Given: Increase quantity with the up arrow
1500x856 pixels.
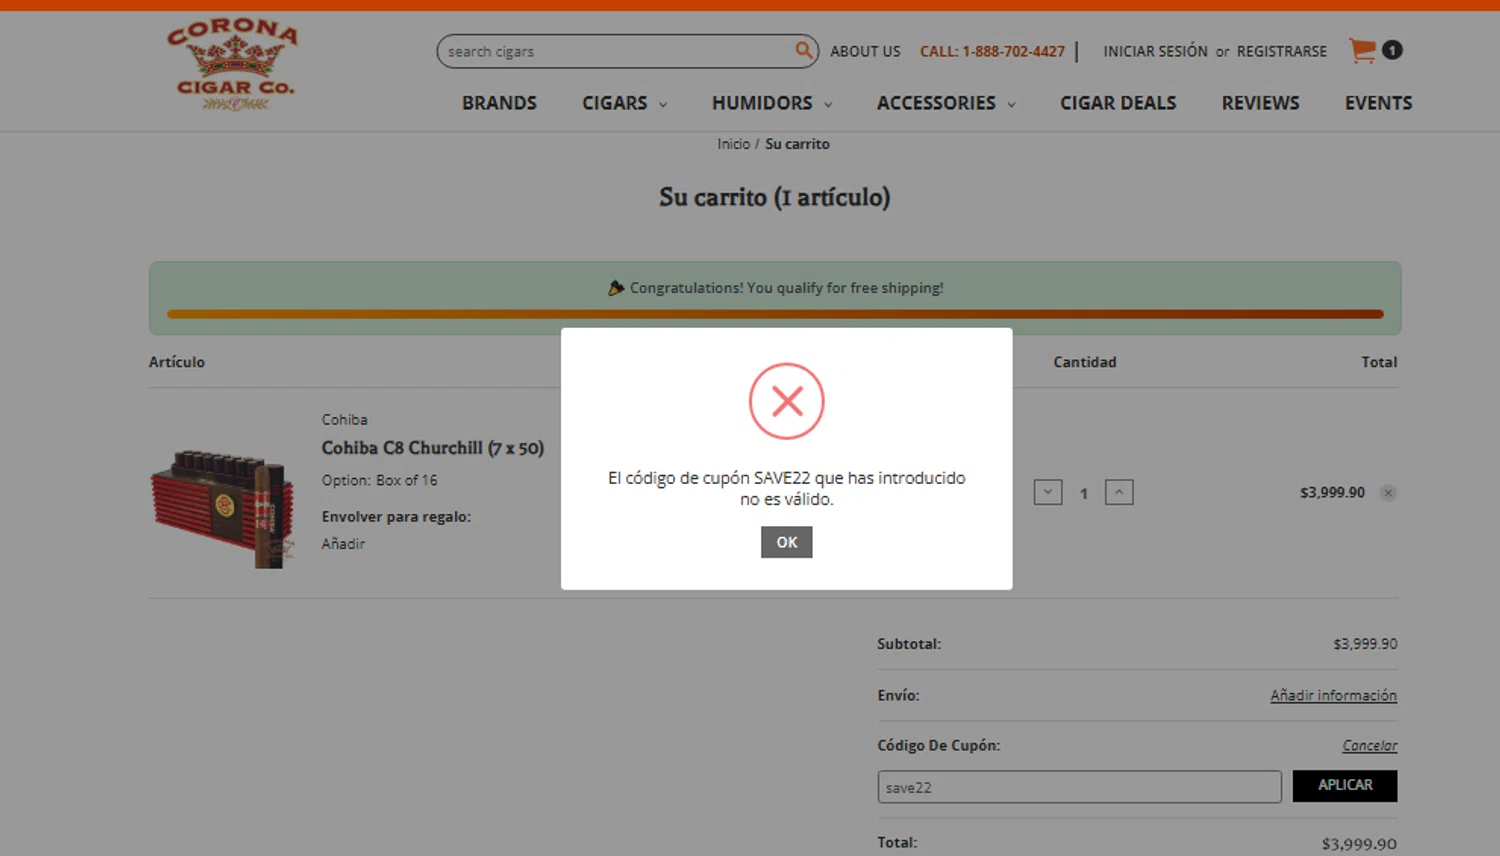Looking at the screenshot, I should 1119,492.
